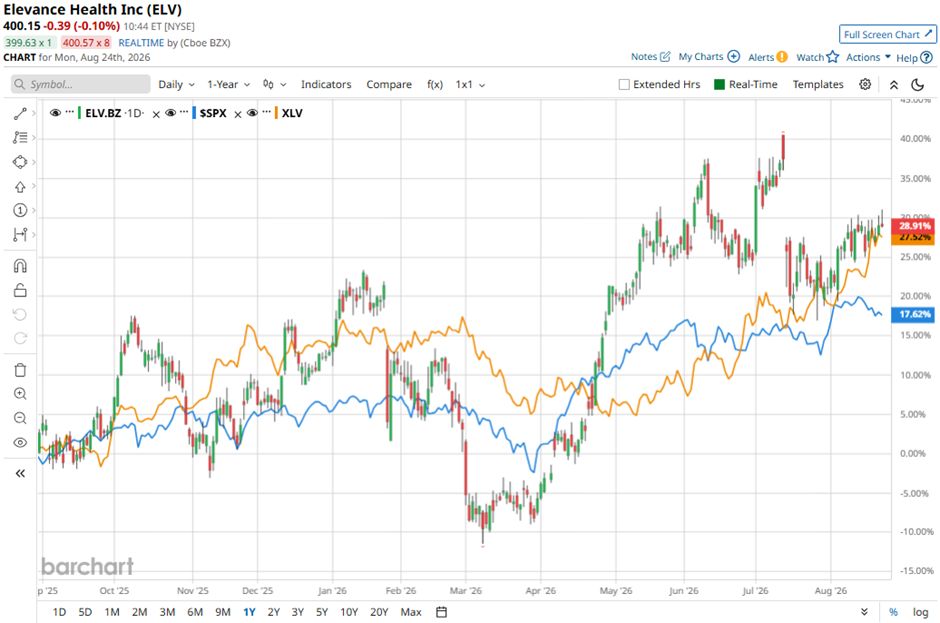The width and height of the screenshot is (940, 623).
Task: Open options dots for ELV.BZ series
Action: (70, 112)
